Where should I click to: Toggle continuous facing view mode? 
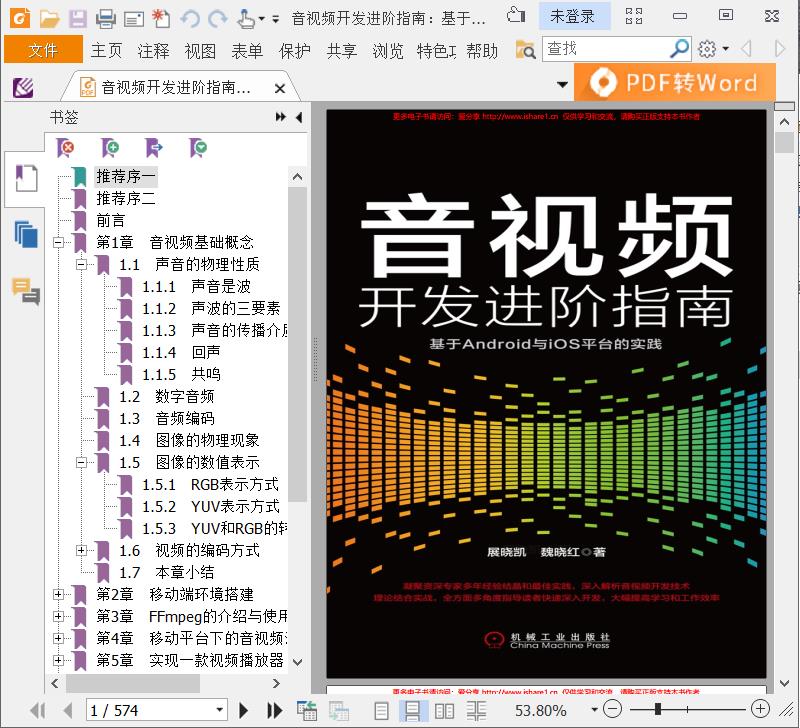click(476, 711)
